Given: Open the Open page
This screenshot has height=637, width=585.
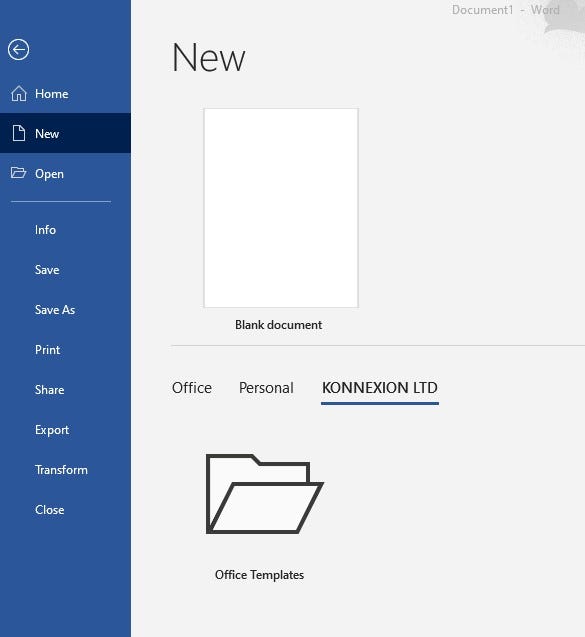Looking at the screenshot, I should coord(65,173).
